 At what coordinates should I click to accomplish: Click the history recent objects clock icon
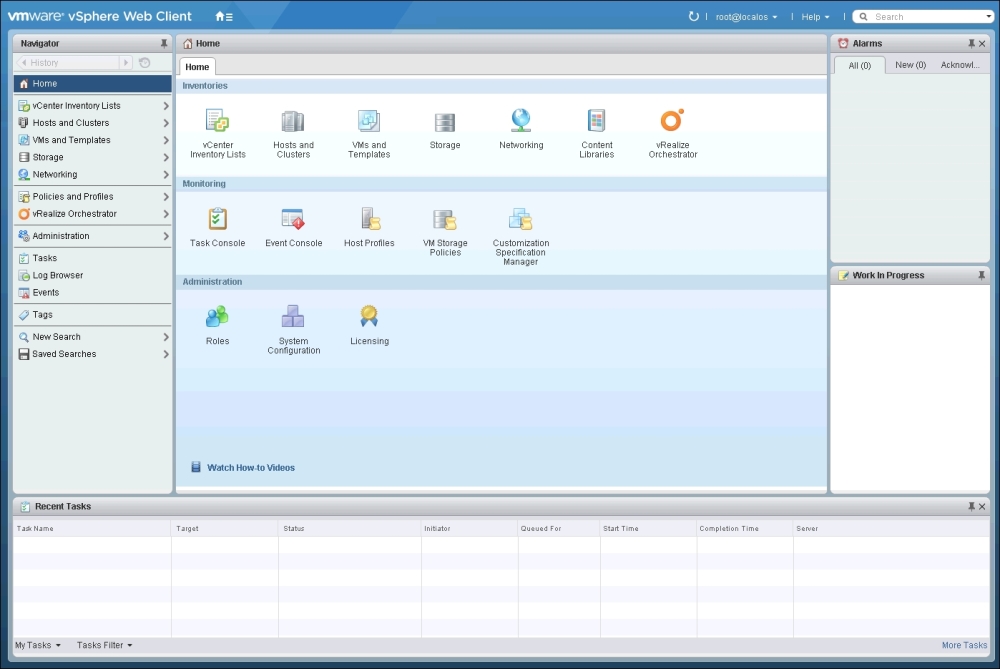(x=145, y=62)
